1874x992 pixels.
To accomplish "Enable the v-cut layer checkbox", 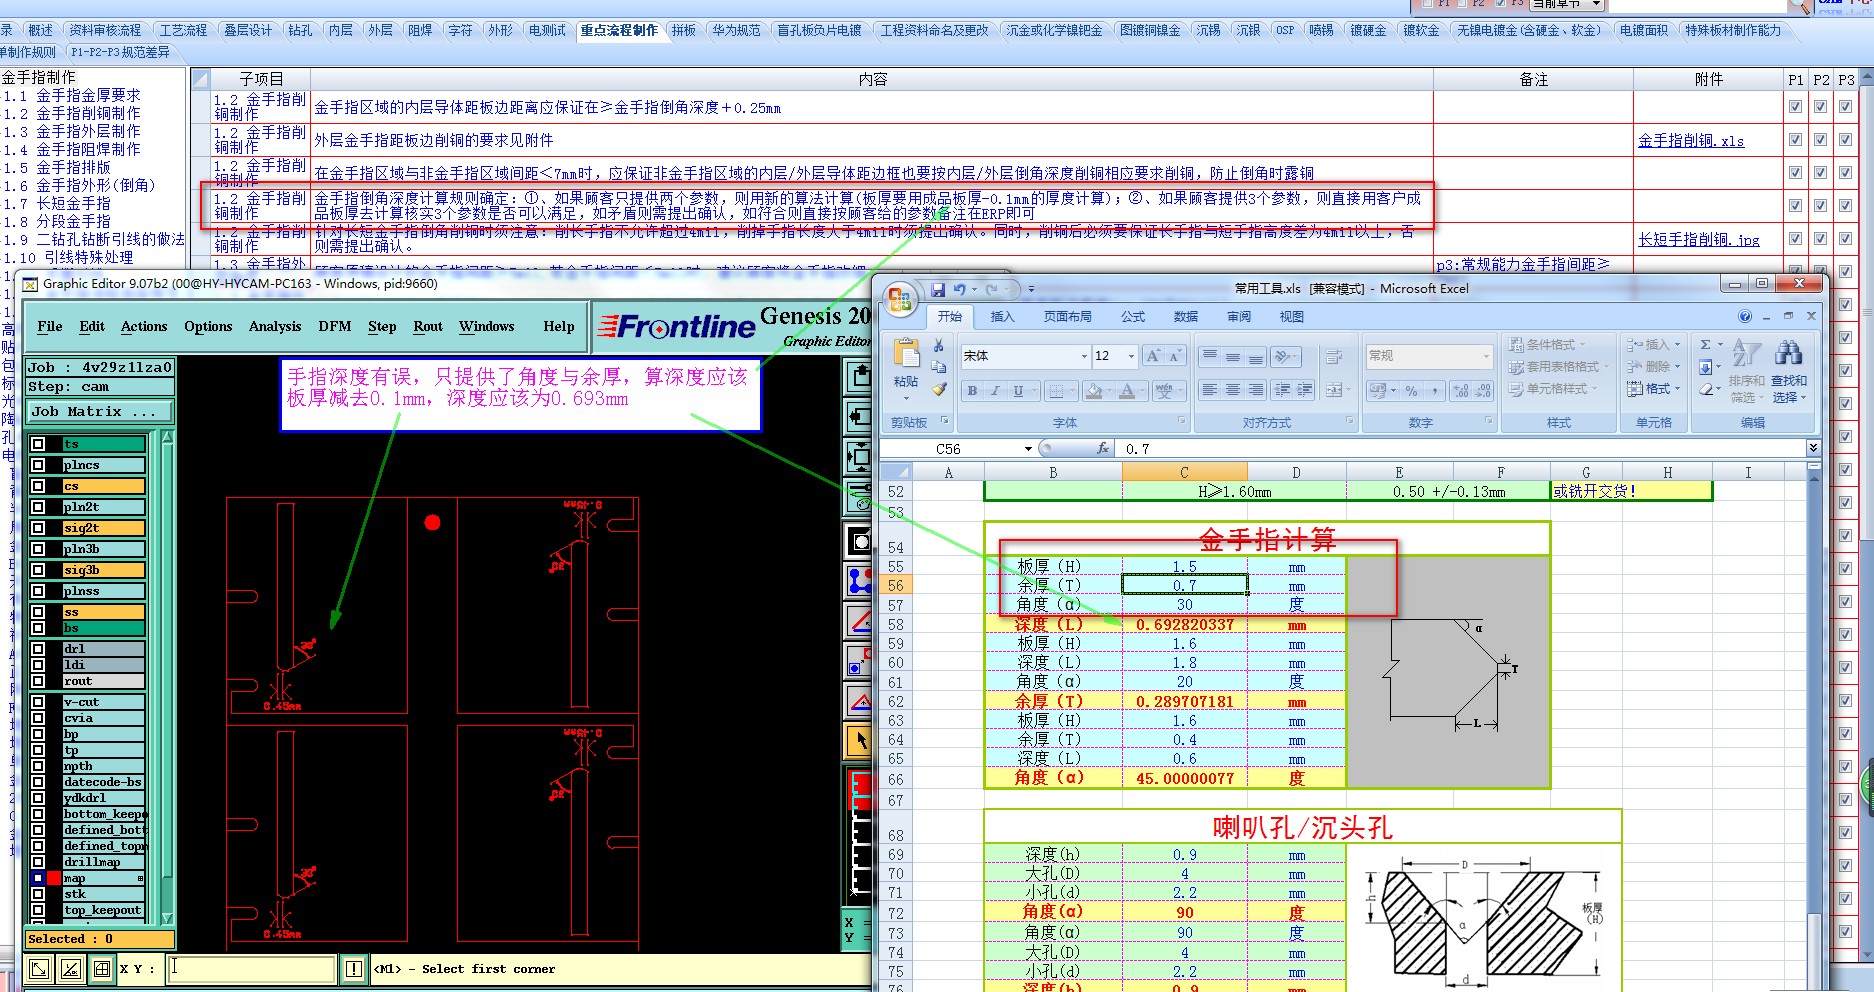I will (38, 702).
